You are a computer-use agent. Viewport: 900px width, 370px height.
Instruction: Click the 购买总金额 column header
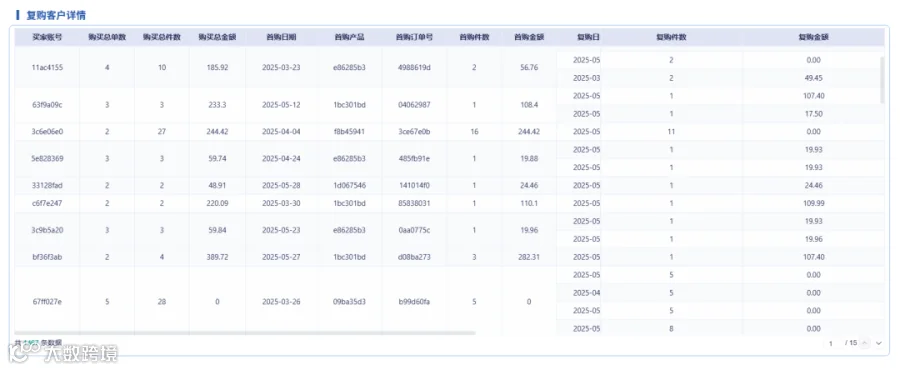click(x=217, y=37)
